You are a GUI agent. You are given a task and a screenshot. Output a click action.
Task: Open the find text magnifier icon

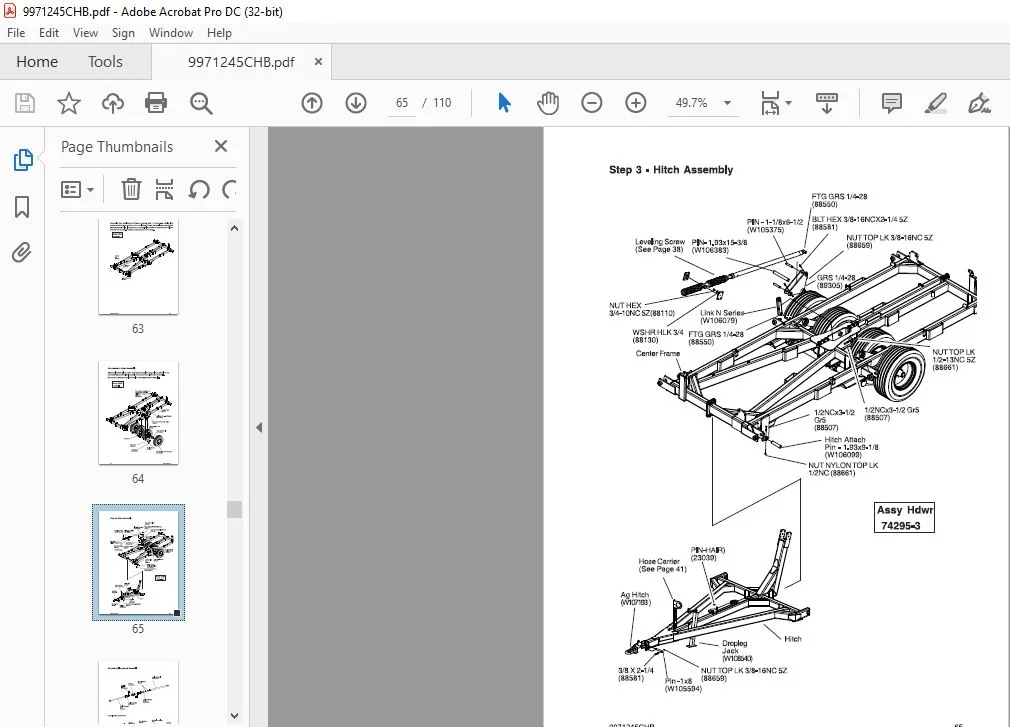(201, 103)
